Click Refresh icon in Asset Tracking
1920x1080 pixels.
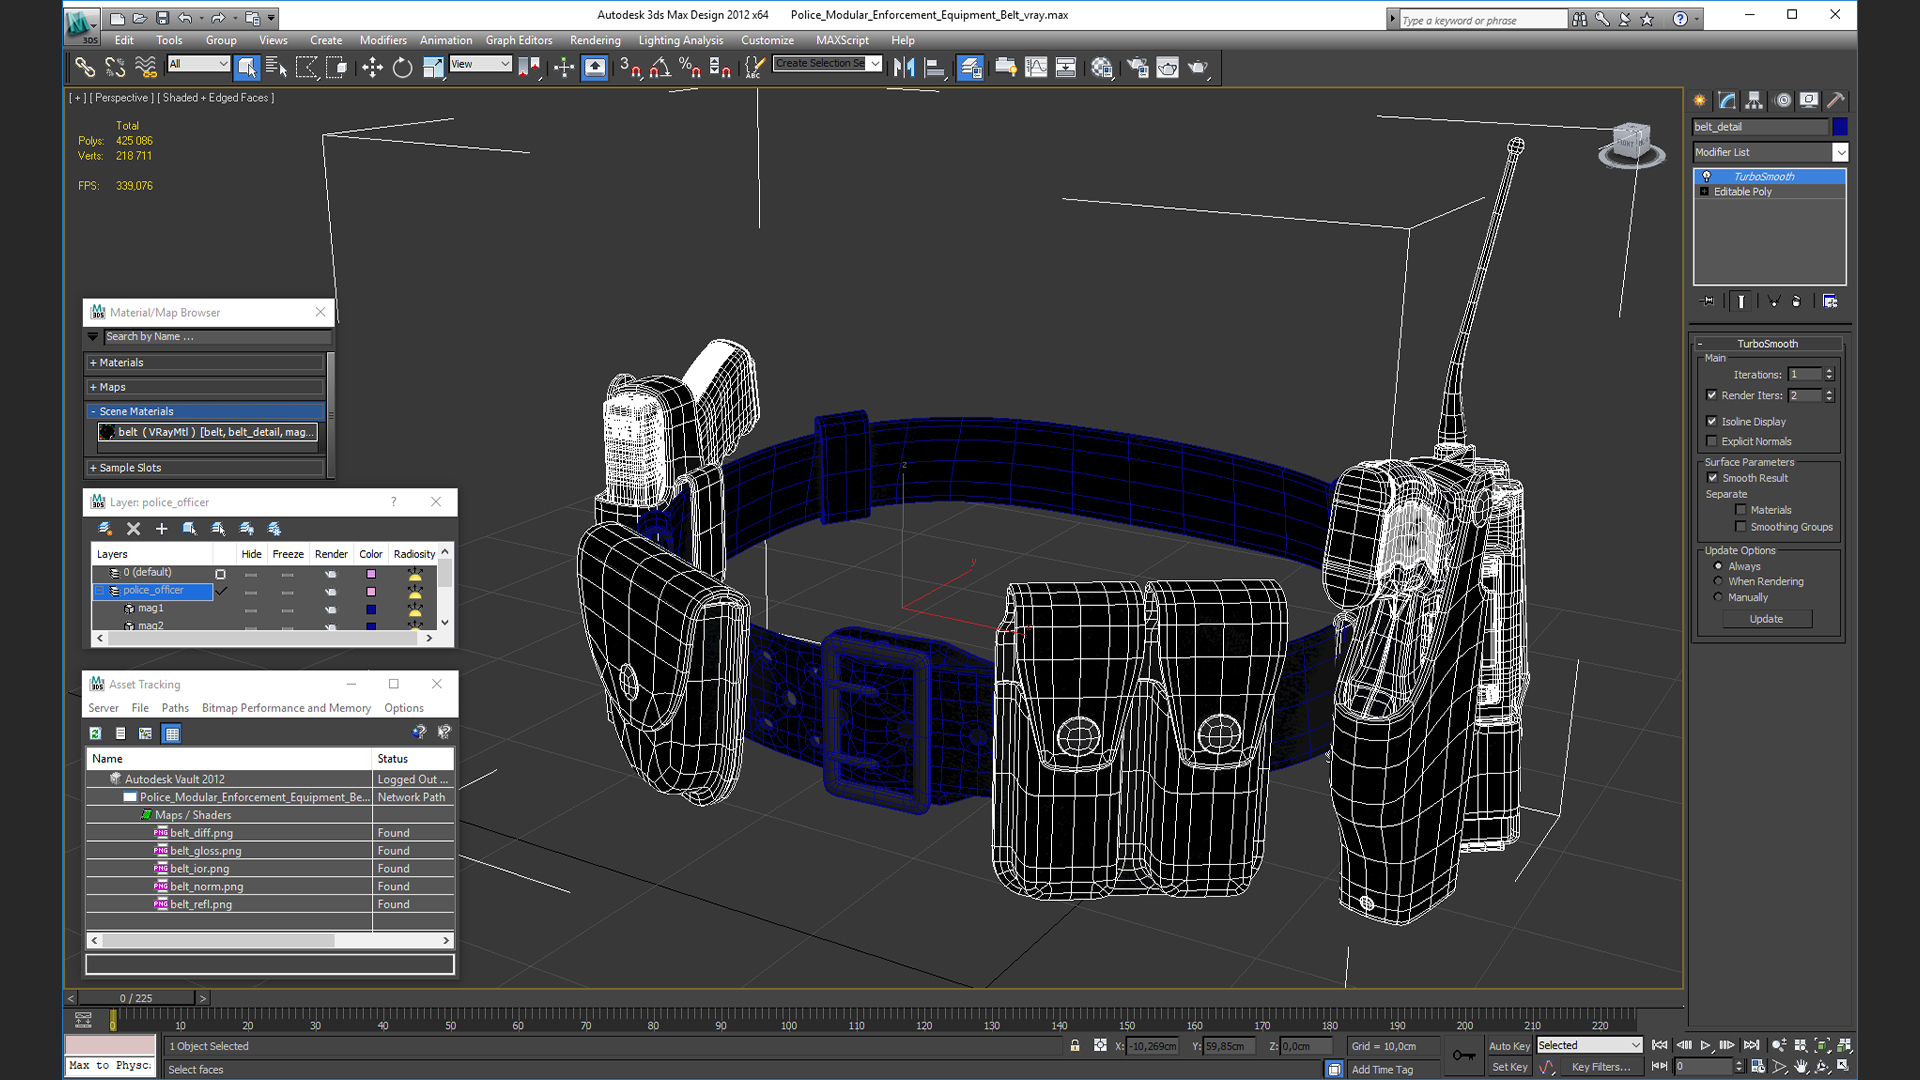(x=95, y=733)
